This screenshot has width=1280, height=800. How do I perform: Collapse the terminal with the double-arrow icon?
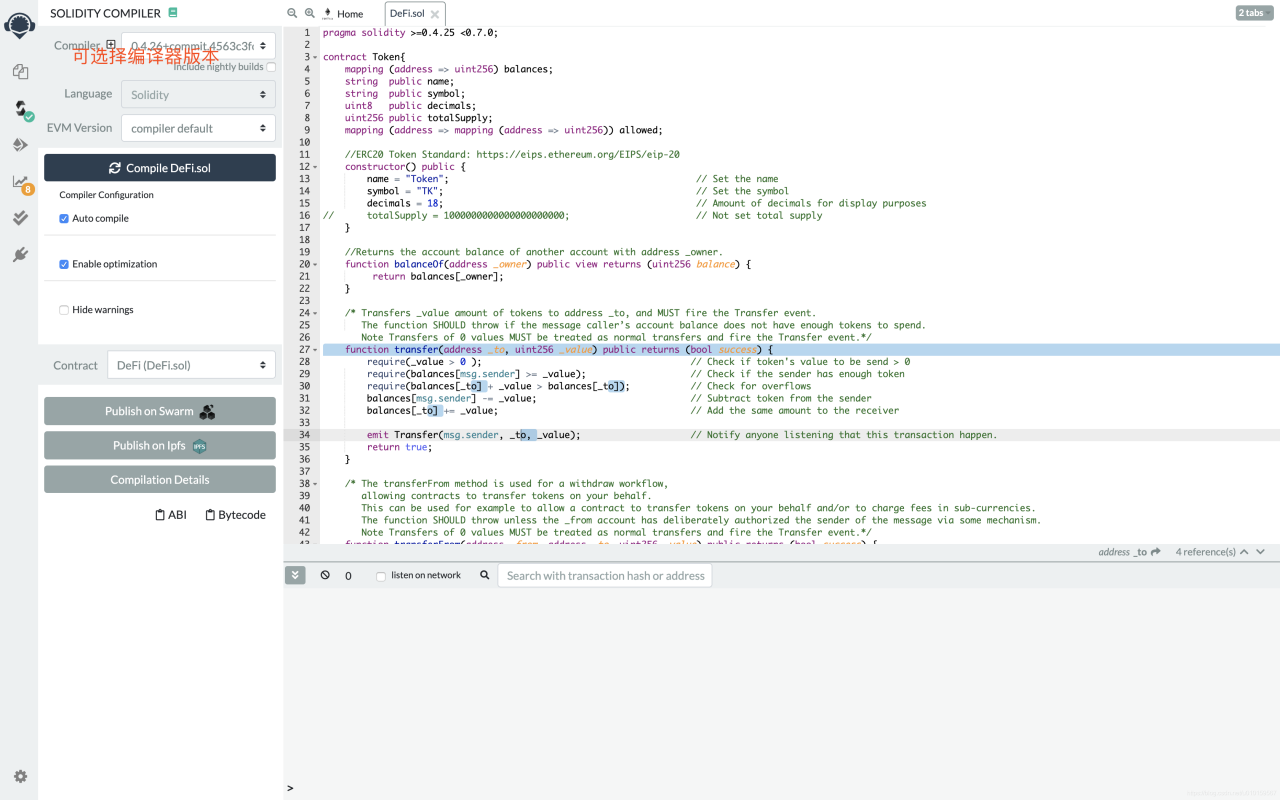pyautogui.click(x=294, y=575)
